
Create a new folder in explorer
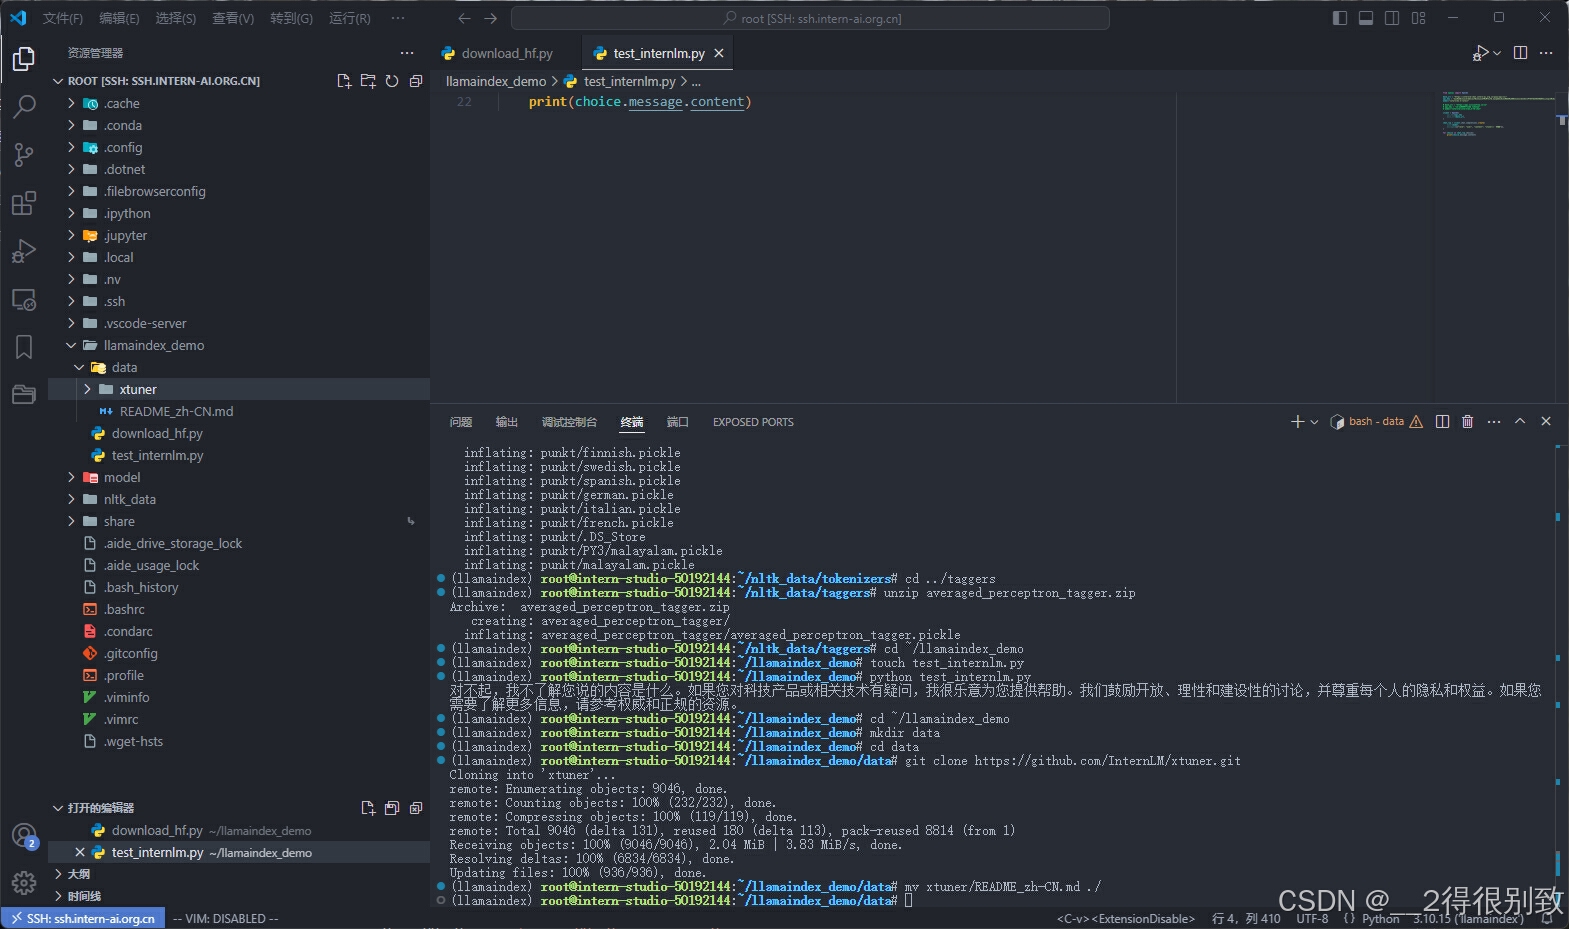click(x=368, y=81)
